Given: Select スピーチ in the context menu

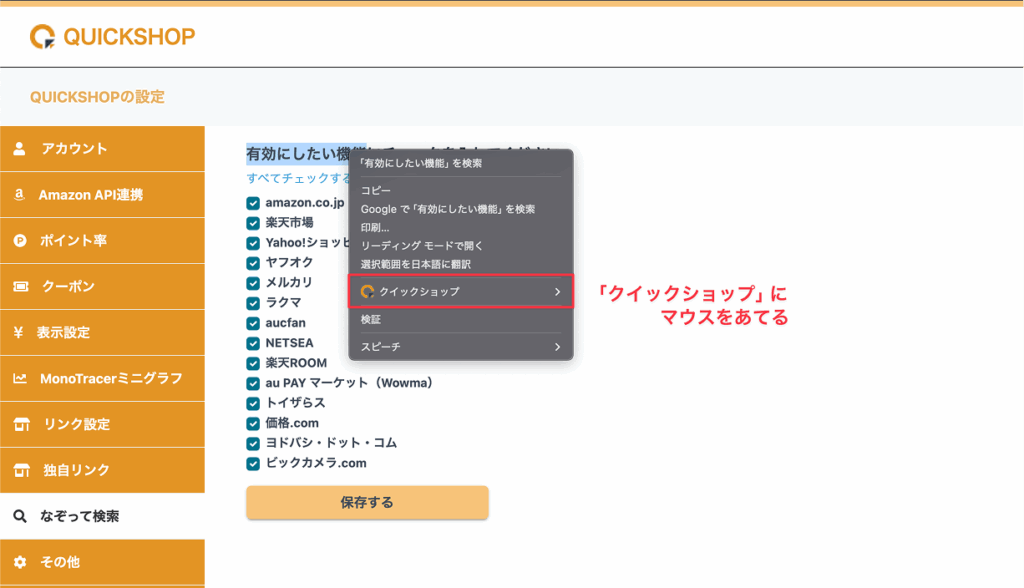Looking at the screenshot, I should tap(461, 347).
